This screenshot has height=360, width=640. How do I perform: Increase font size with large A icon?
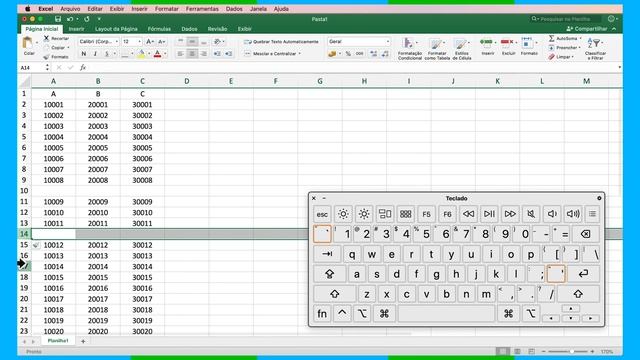tap(150, 42)
